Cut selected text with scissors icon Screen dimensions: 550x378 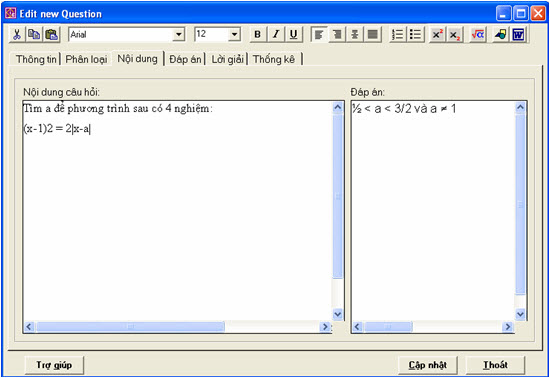[x=16, y=35]
